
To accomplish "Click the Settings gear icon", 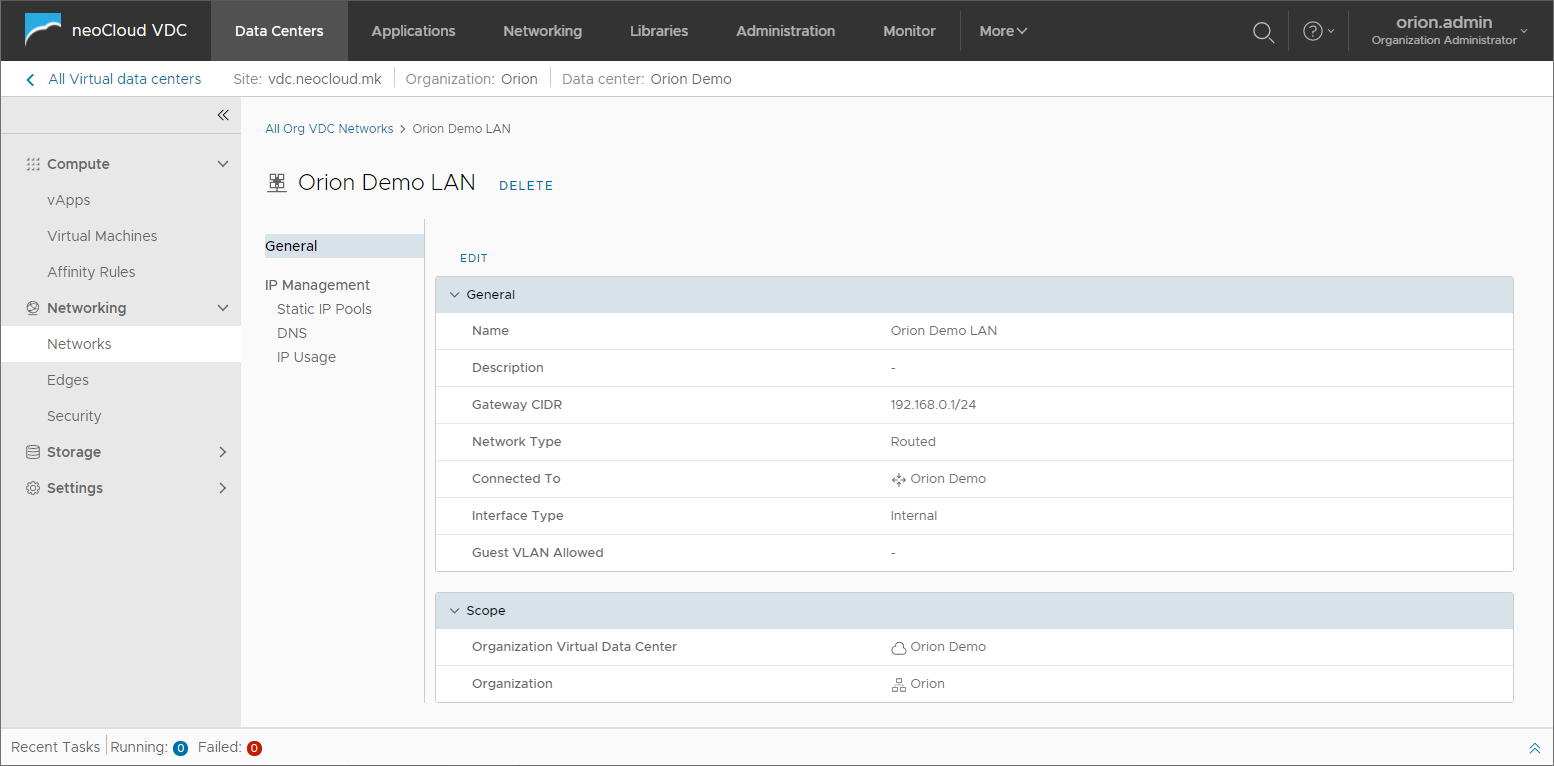I will coord(33,488).
